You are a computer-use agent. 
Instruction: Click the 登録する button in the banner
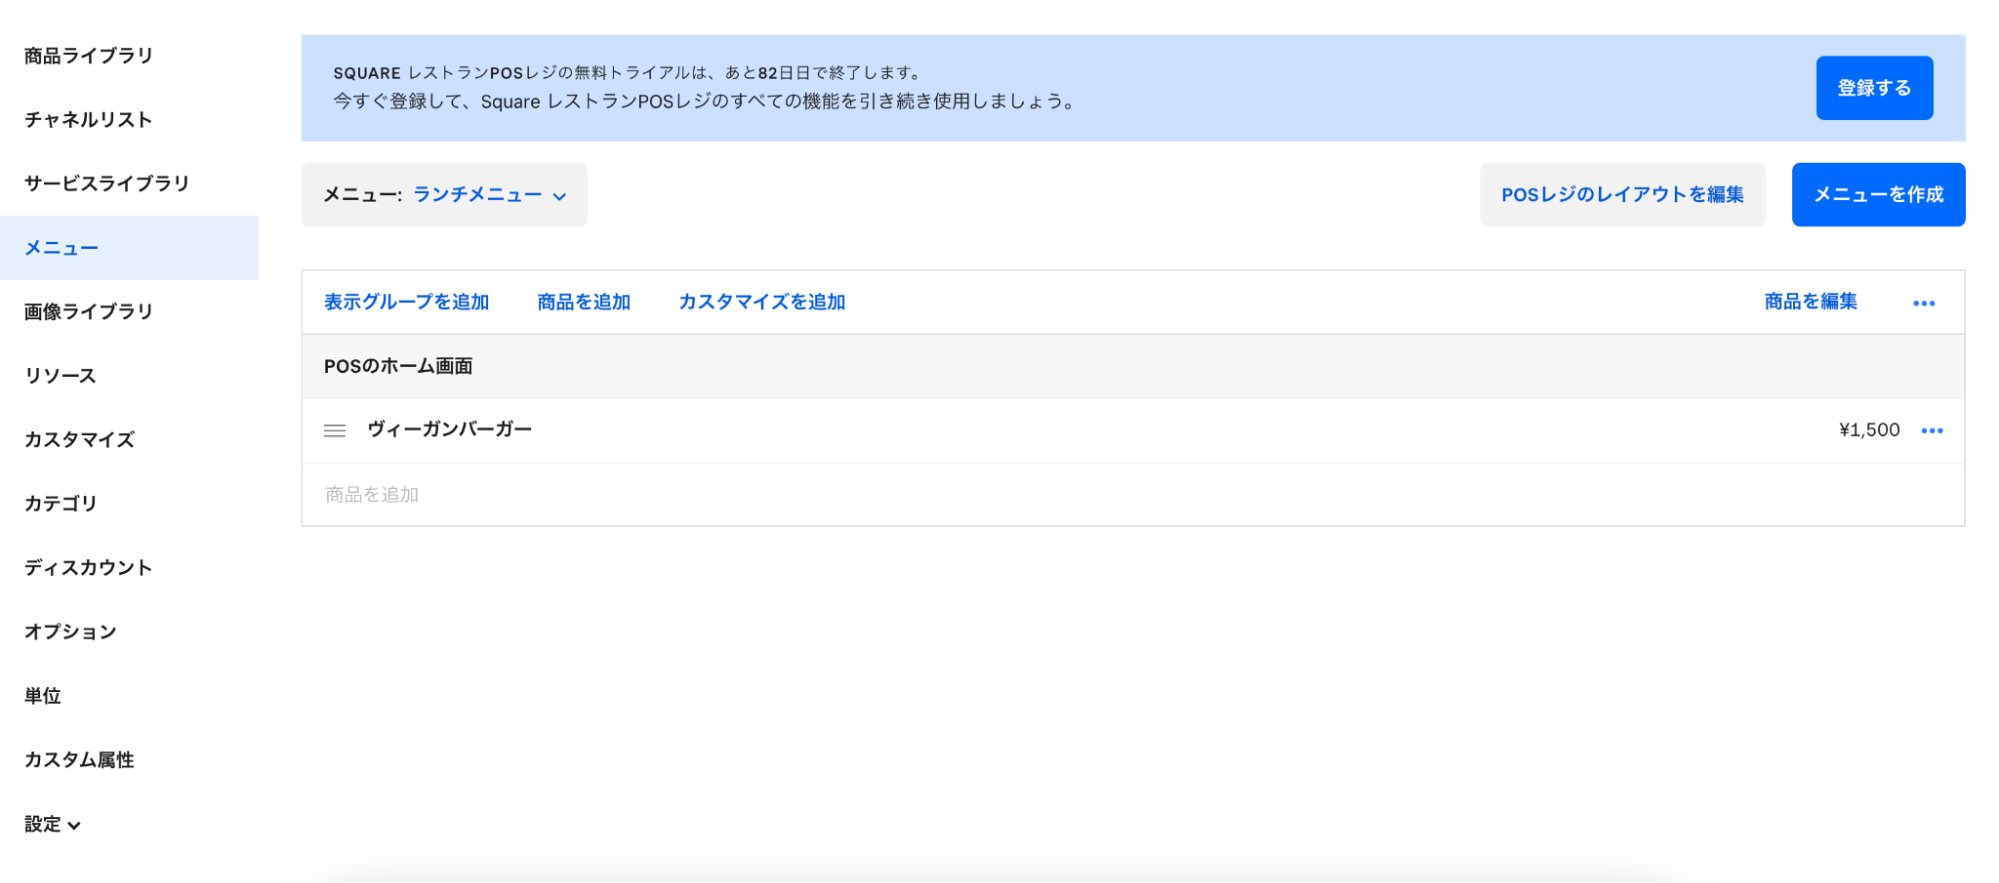click(1874, 88)
